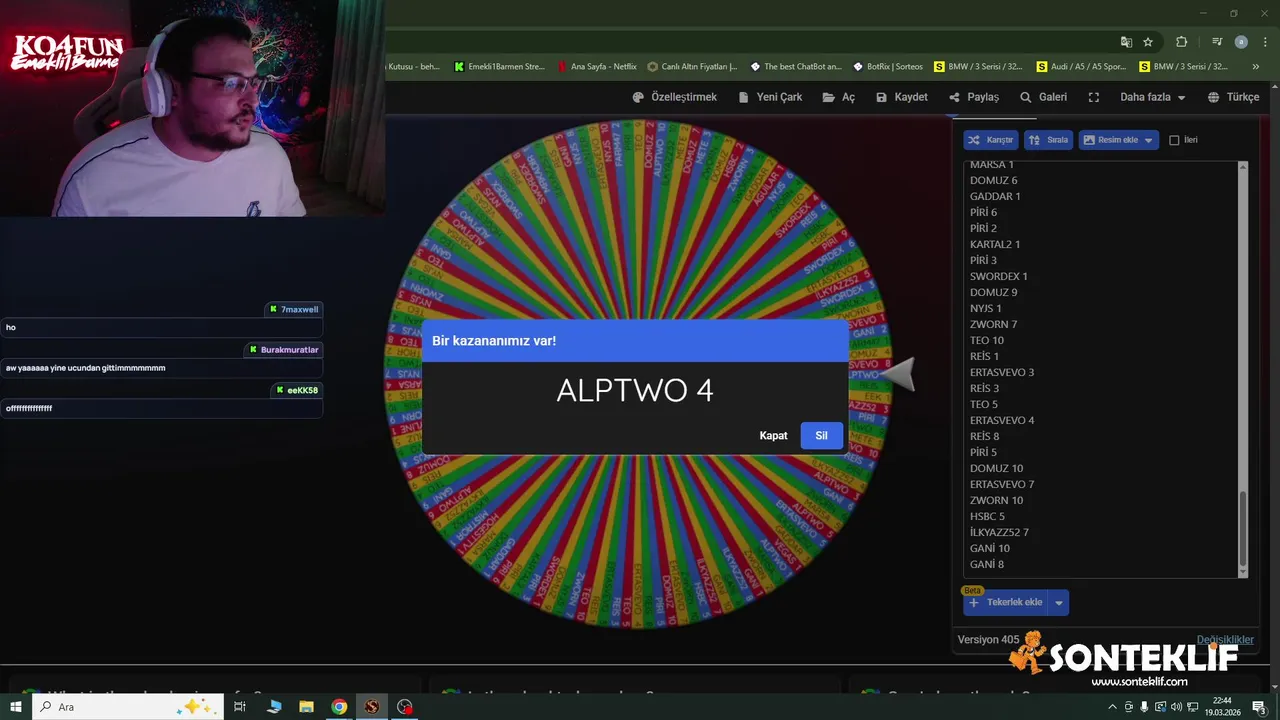Open the Chrome profile avatar
The image size is (1280, 720).
(x=1241, y=42)
